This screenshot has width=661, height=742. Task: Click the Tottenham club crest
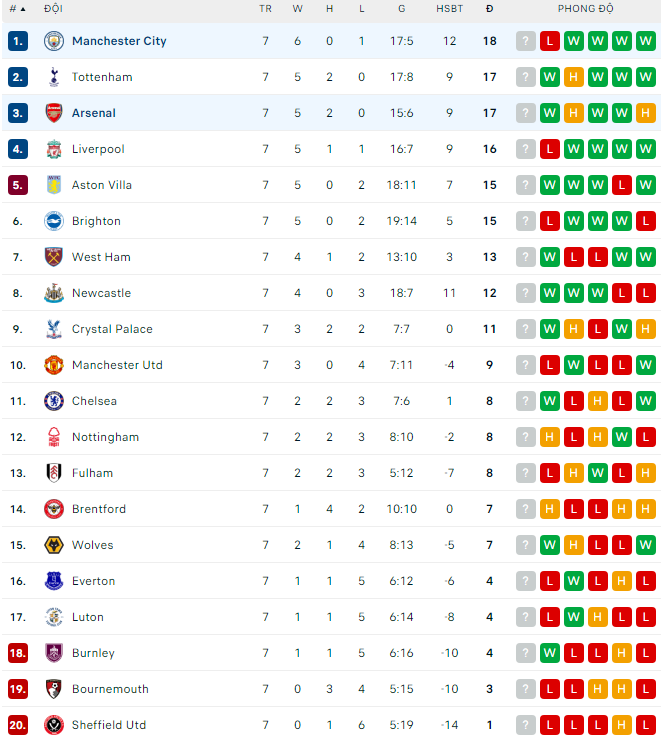pyautogui.click(x=53, y=77)
